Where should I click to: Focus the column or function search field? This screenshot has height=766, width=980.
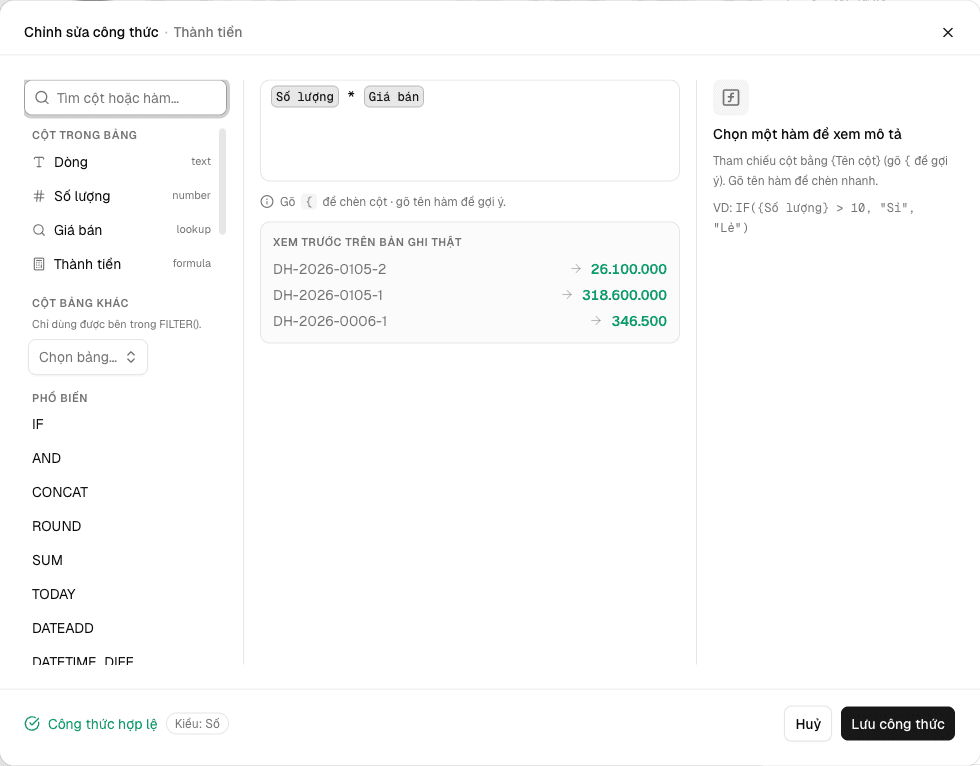[x=126, y=98]
